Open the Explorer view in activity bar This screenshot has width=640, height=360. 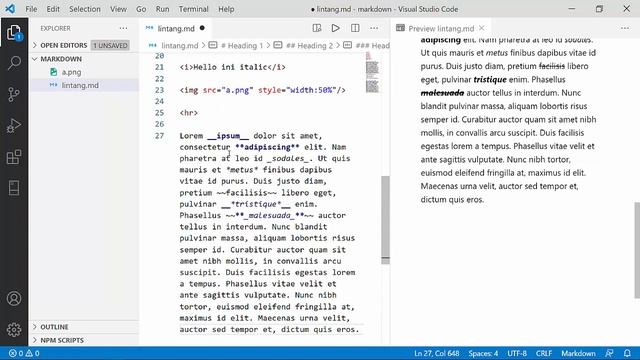(x=14, y=32)
